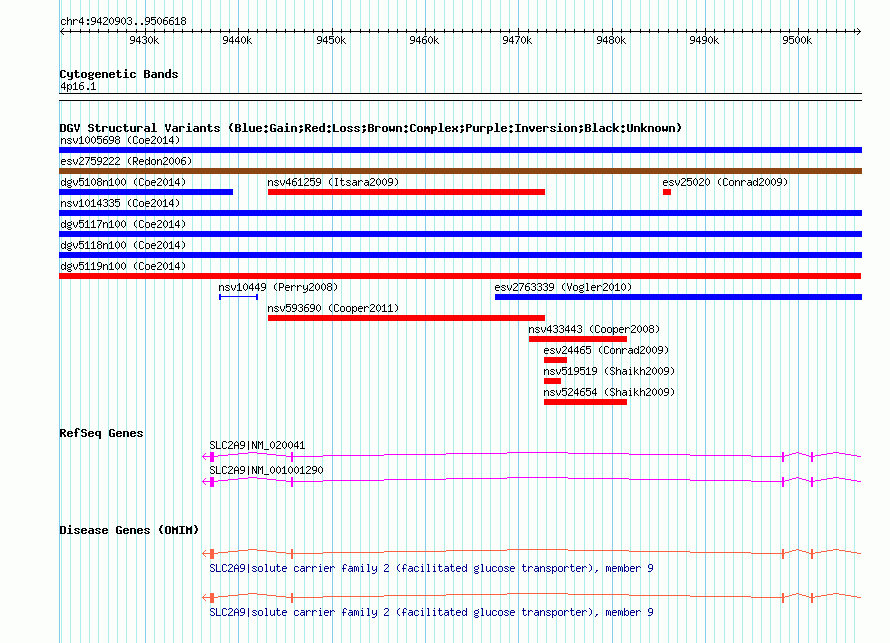The image size is (890, 643).
Task: Click the nsv524654 (Shaikh2009) label
Action: click(x=609, y=392)
